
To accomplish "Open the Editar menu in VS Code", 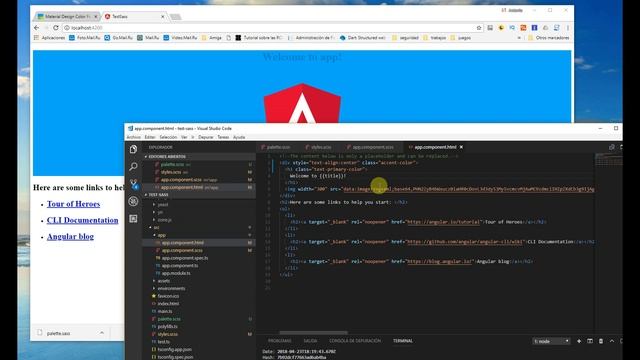I will pyautogui.click(x=150, y=137).
